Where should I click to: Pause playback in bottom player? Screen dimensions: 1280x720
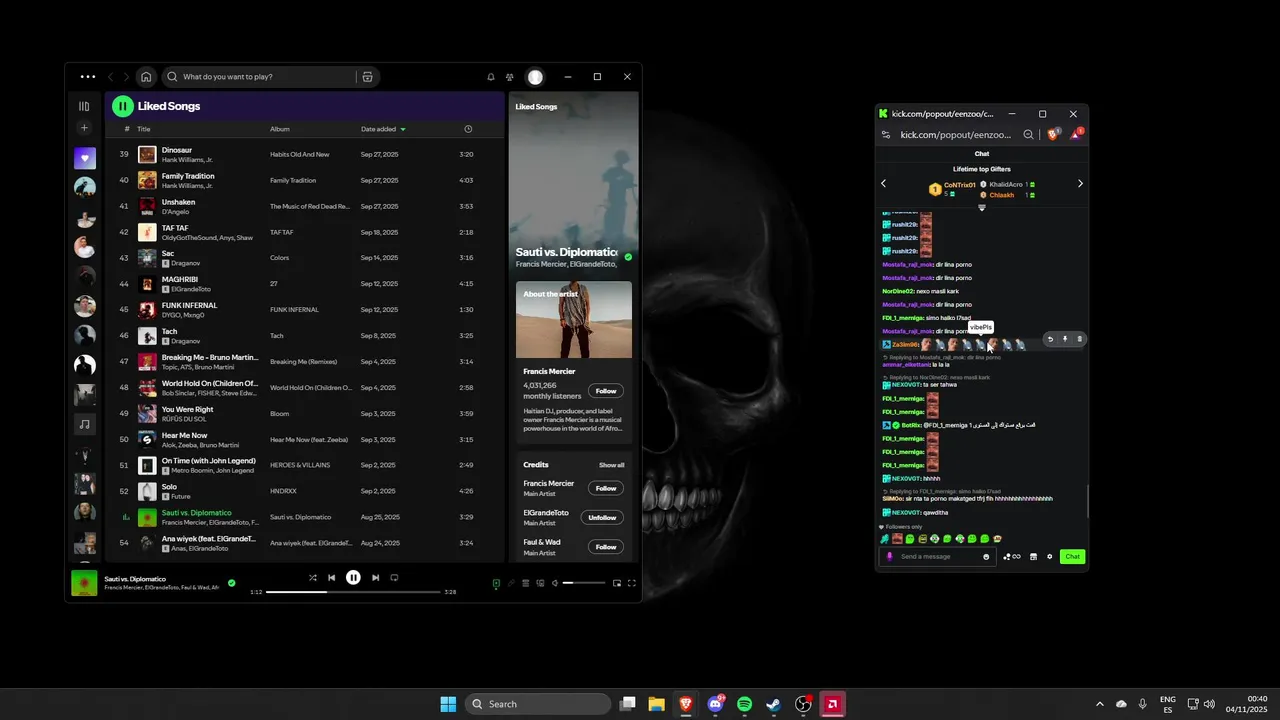coord(353,577)
